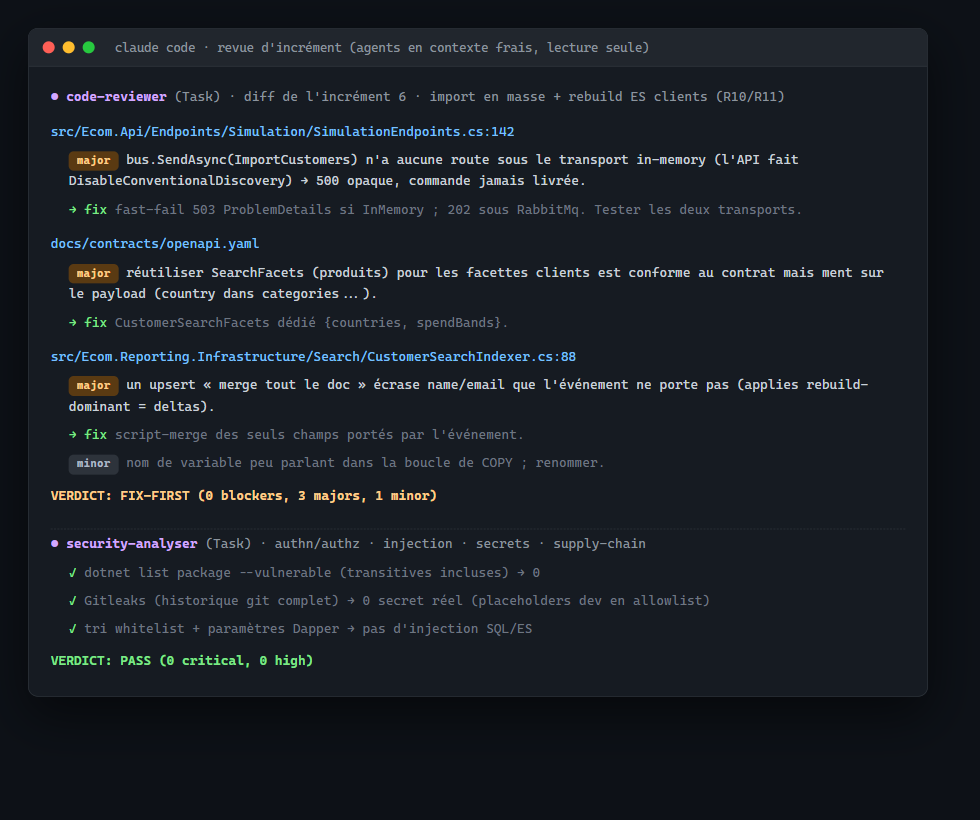The height and width of the screenshot is (820, 980).
Task: Click the red close window dot
Action: click(49, 48)
